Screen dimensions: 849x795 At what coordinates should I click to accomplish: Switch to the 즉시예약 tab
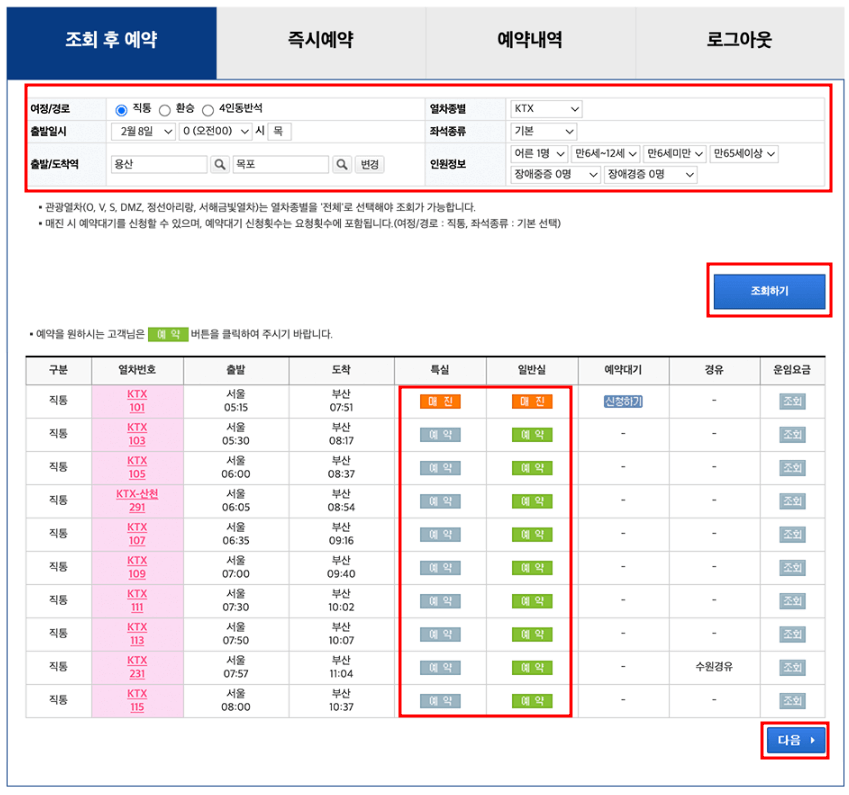pyautogui.click(x=318, y=38)
